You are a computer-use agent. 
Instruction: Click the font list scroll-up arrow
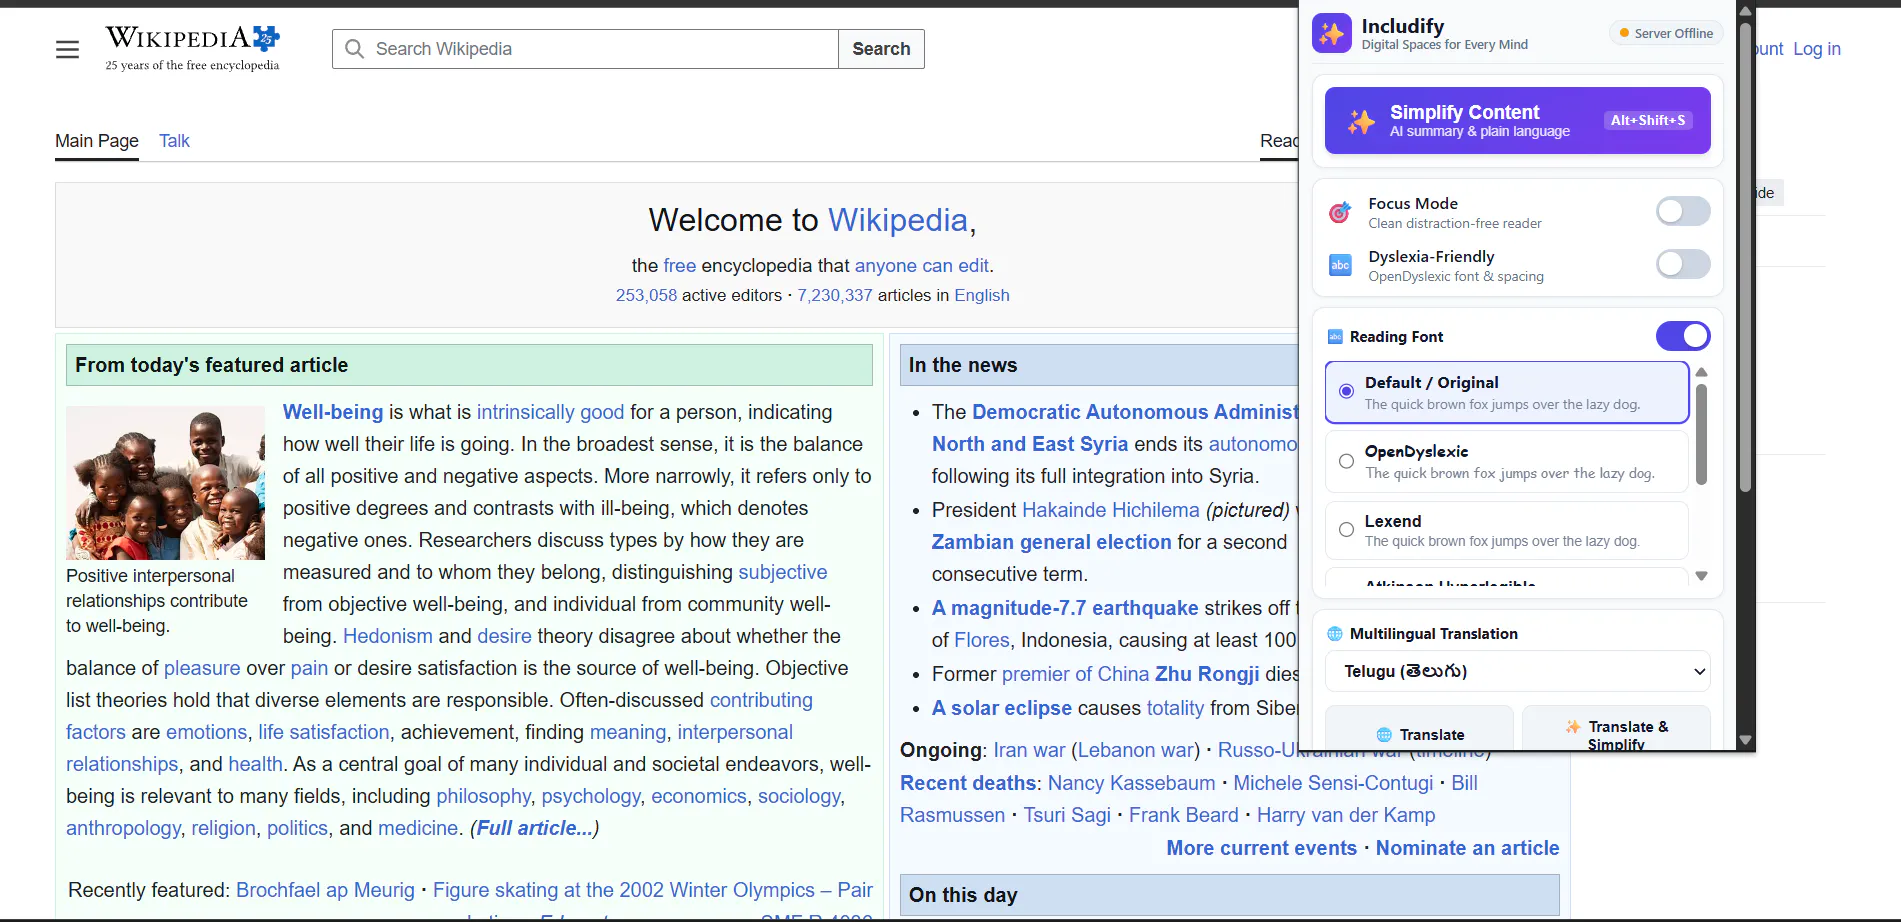coord(1701,372)
